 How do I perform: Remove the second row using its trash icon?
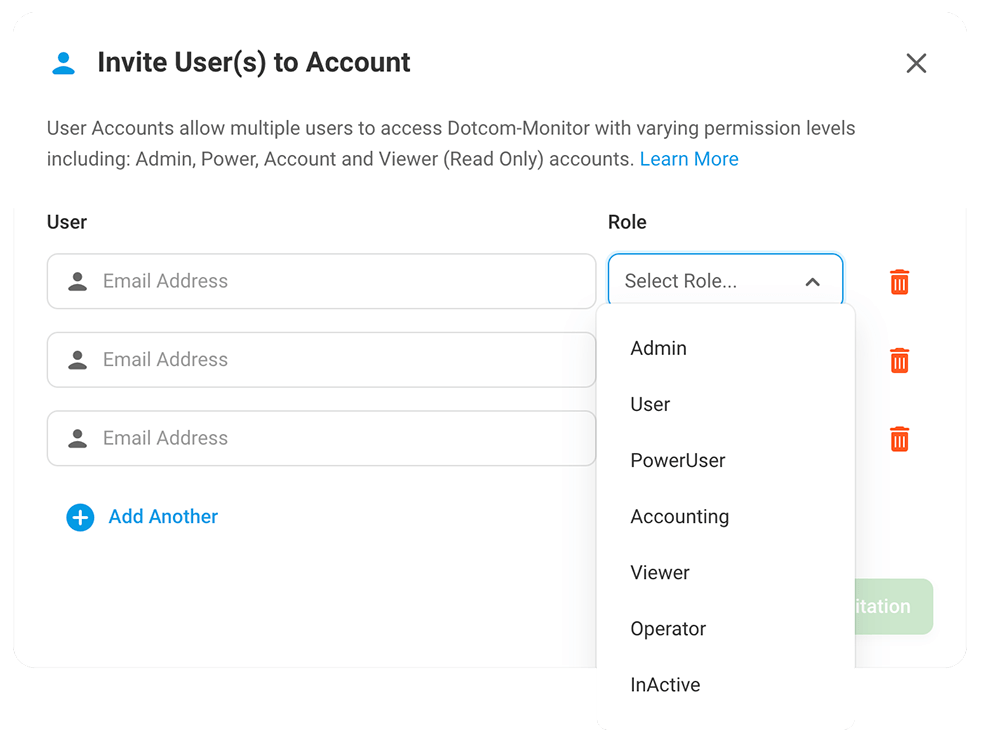[898, 360]
